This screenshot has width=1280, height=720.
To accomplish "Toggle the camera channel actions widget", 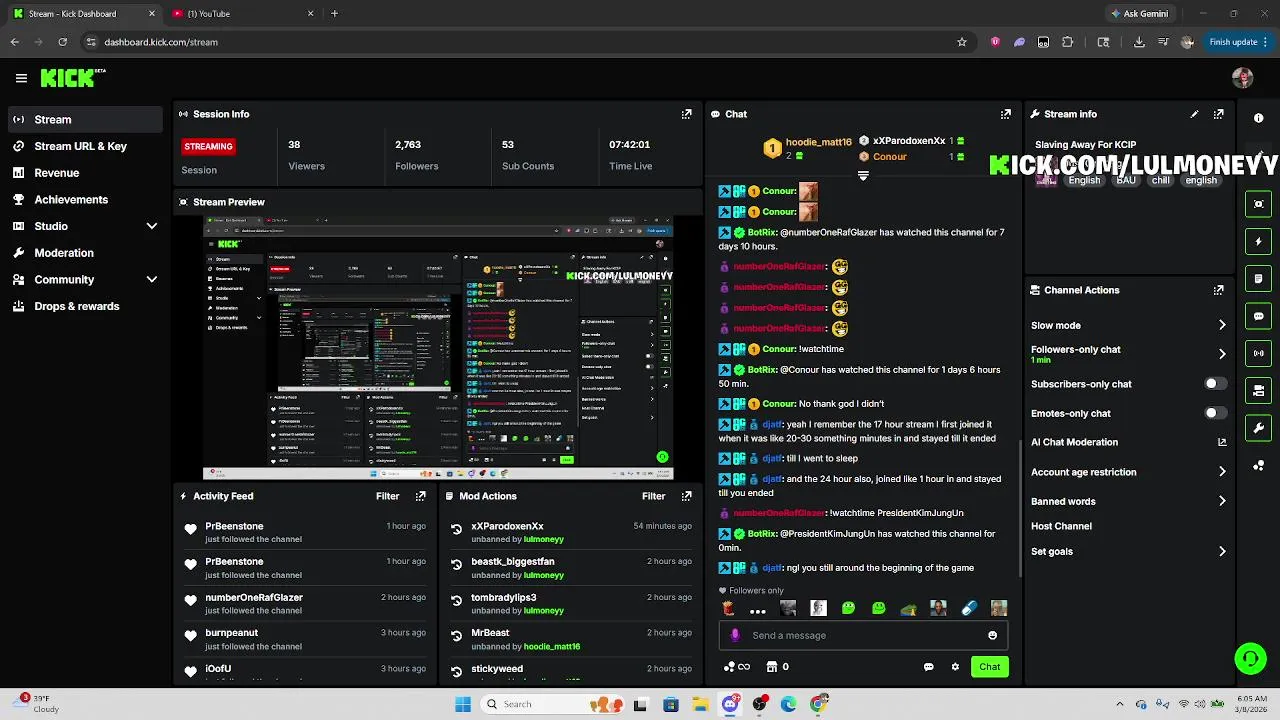I will coord(1258,391).
